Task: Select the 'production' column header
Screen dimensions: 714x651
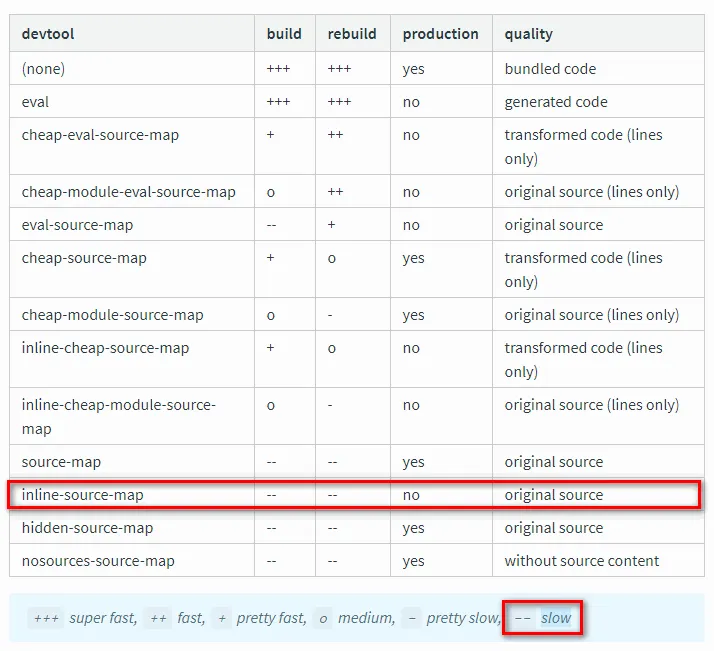Action: 440,34
